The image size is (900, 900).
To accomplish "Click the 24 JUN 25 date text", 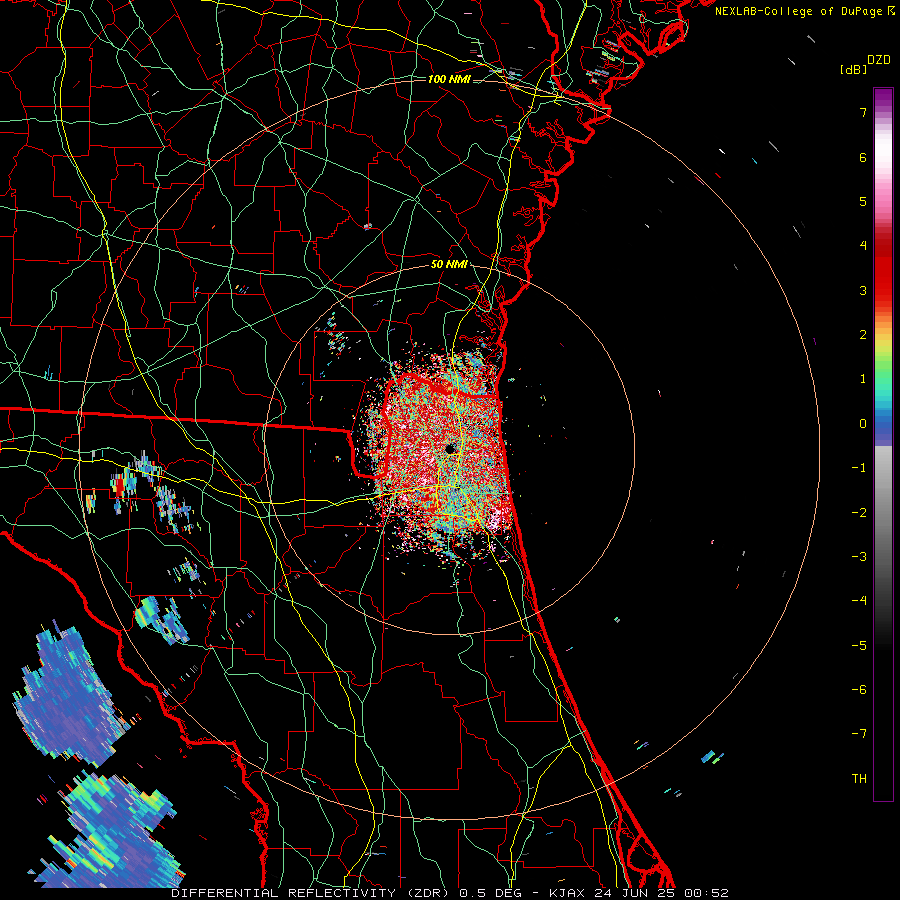I will [x=634, y=893].
